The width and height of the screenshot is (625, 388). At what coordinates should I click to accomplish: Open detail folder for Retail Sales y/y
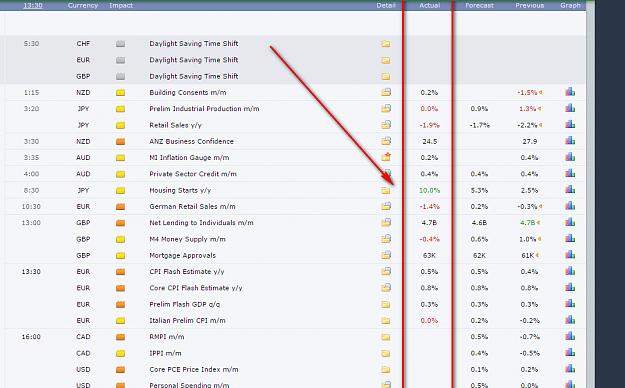point(385,124)
